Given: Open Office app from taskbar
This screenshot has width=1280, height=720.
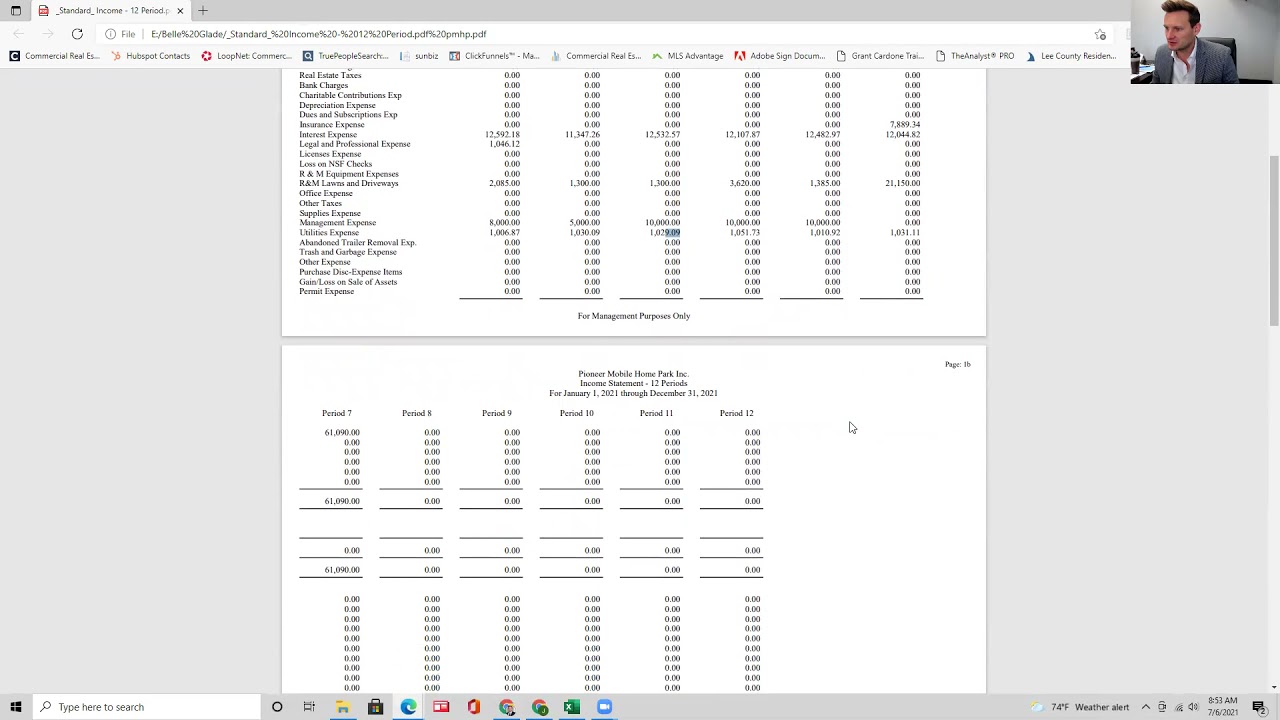Looking at the screenshot, I should tap(474, 707).
